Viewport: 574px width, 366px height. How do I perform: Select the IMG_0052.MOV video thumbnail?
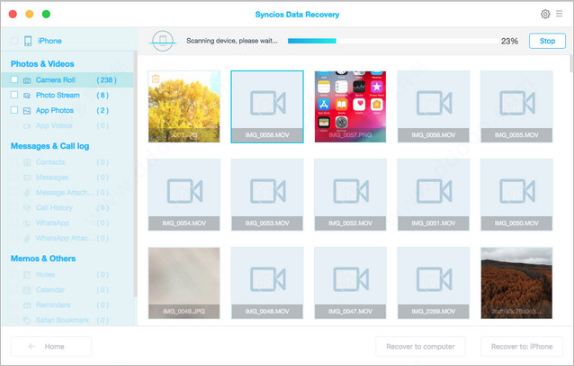pos(350,195)
